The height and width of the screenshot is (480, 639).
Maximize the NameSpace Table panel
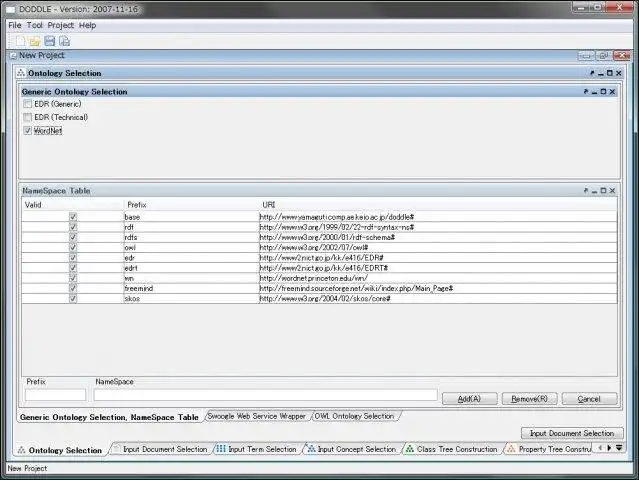(604, 191)
